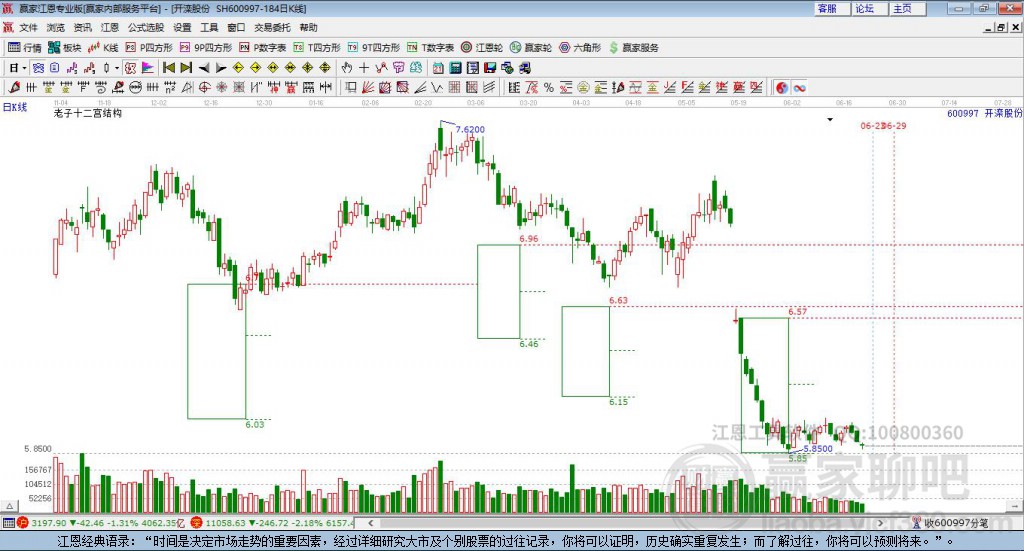
Task: Open the 资讯 menu
Action: point(82,27)
